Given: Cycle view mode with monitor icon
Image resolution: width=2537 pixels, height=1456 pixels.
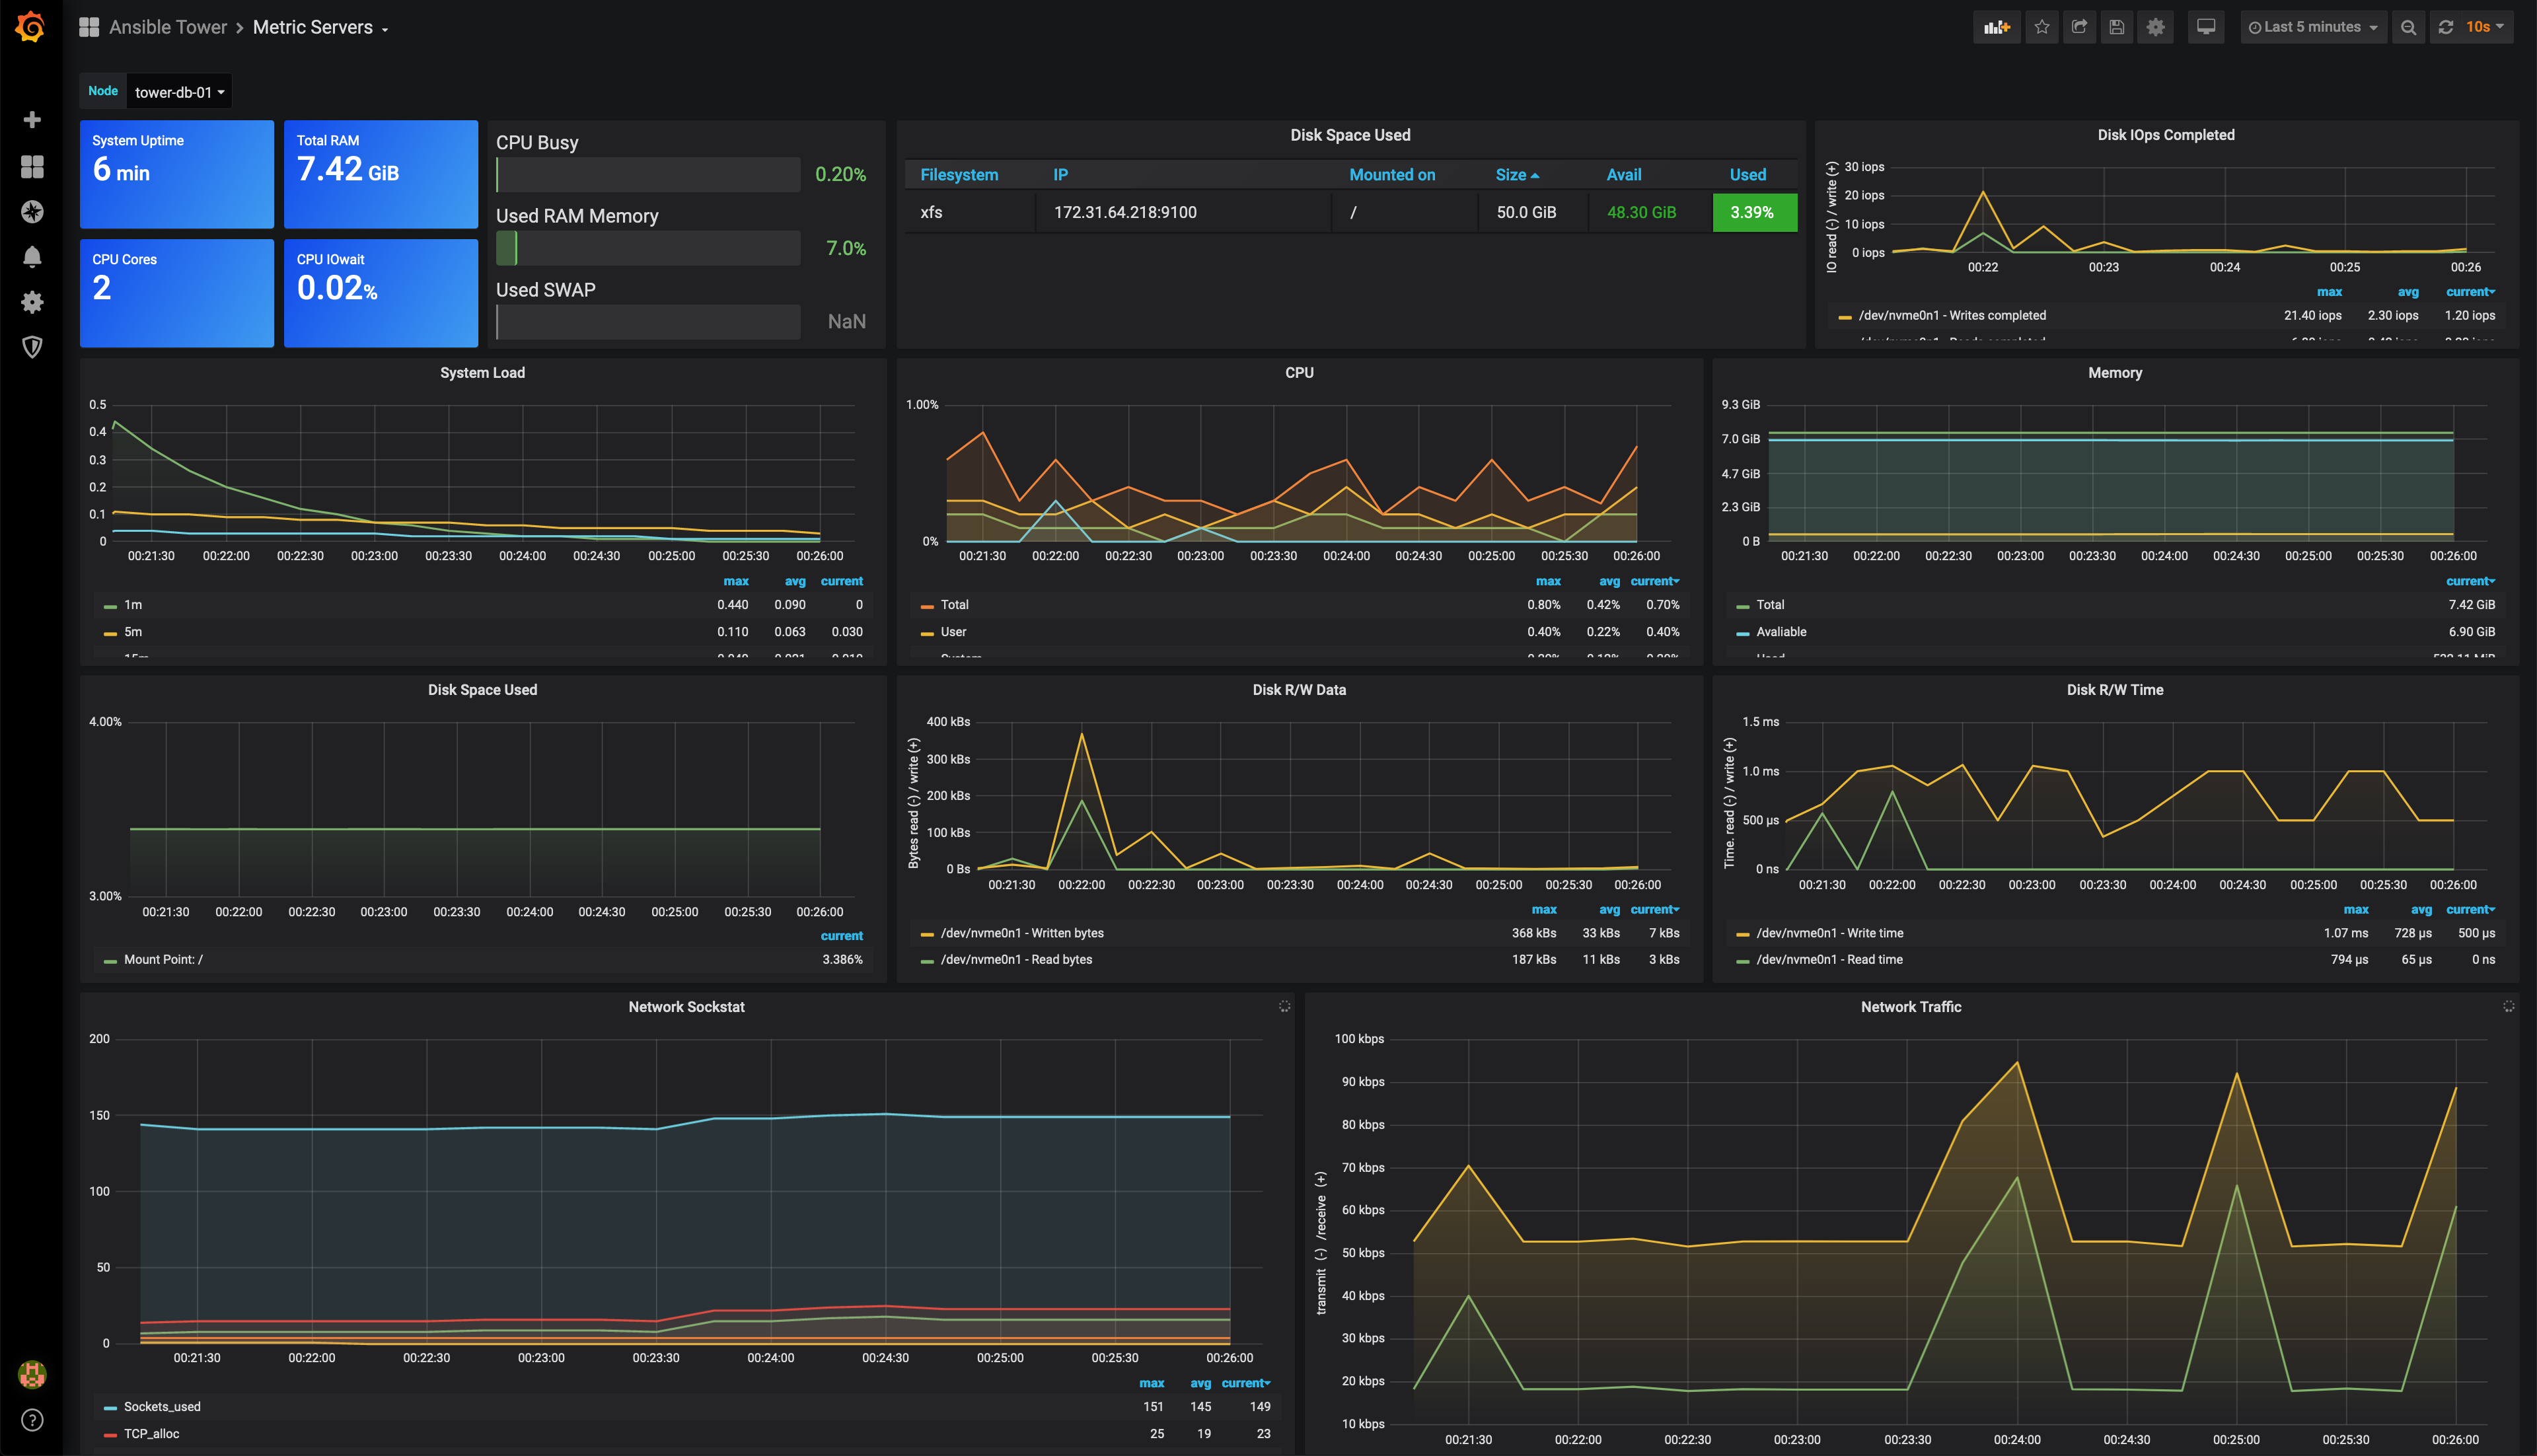Looking at the screenshot, I should coord(2206,27).
